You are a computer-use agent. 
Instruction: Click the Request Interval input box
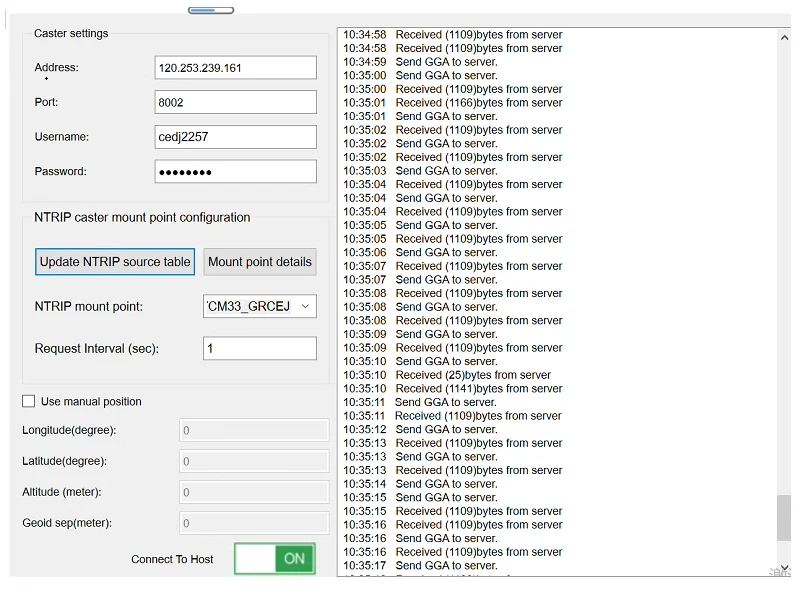pyautogui.click(x=259, y=349)
